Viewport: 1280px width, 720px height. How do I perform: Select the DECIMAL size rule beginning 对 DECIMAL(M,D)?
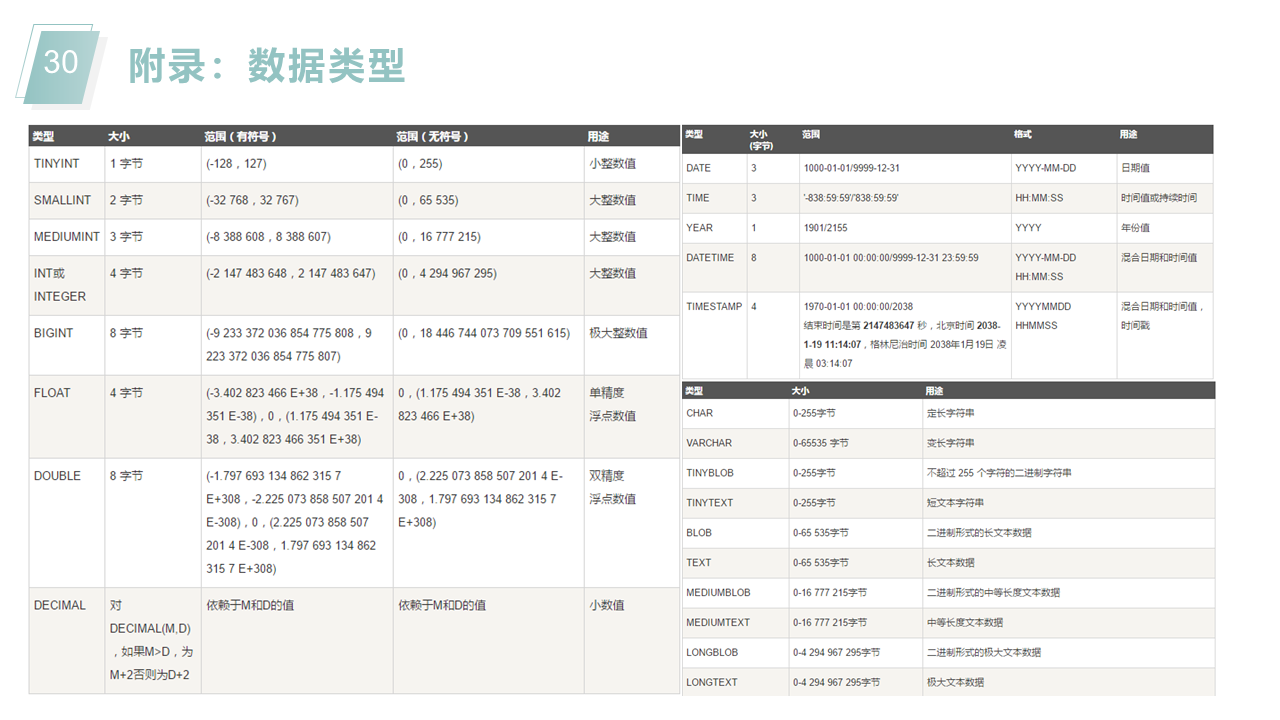coord(151,640)
